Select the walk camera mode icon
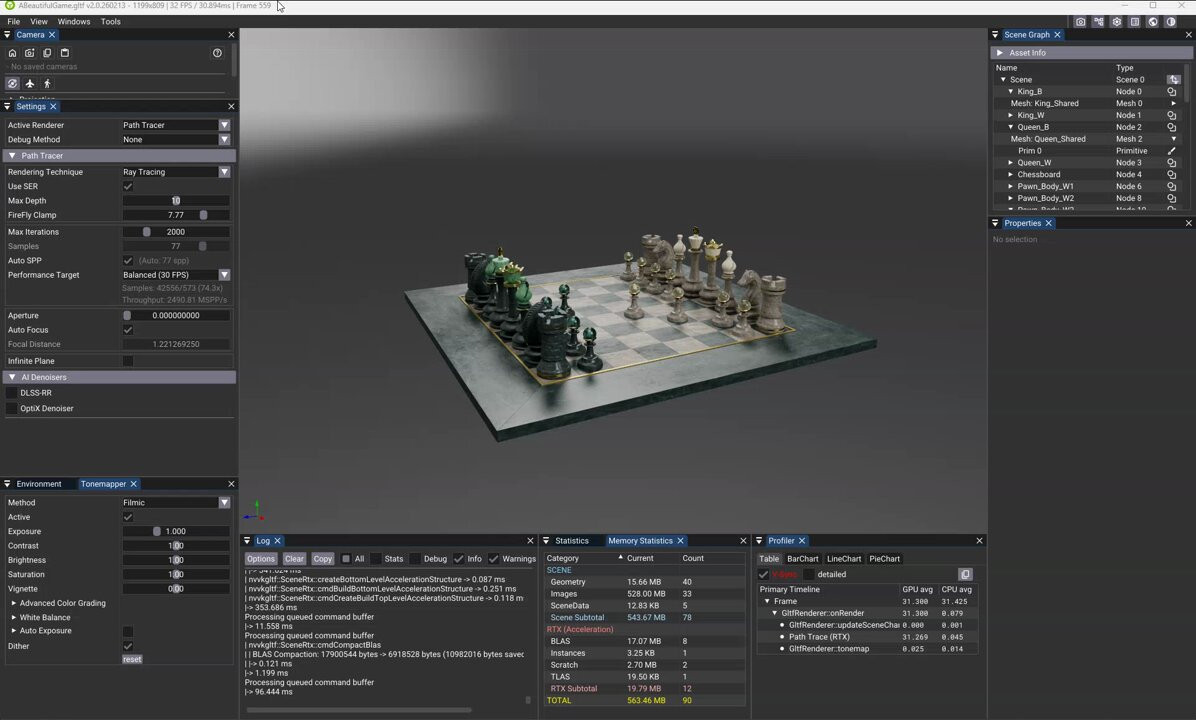Viewport: 1196px width, 720px height. point(47,84)
